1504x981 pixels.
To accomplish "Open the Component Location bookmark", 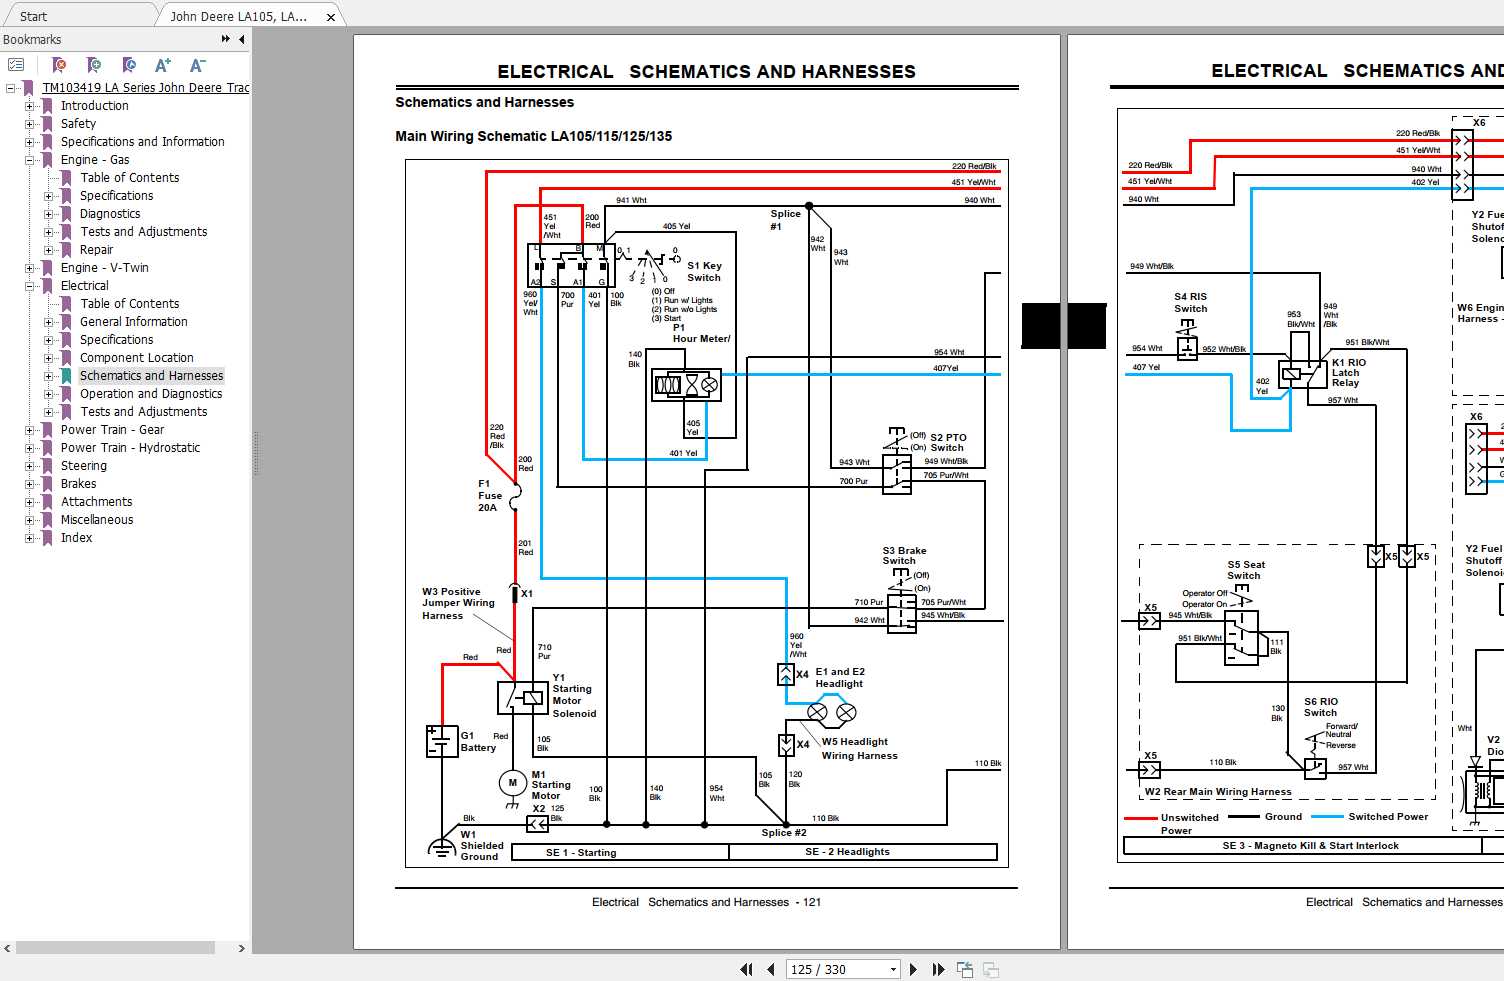I will pyautogui.click(x=137, y=358).
